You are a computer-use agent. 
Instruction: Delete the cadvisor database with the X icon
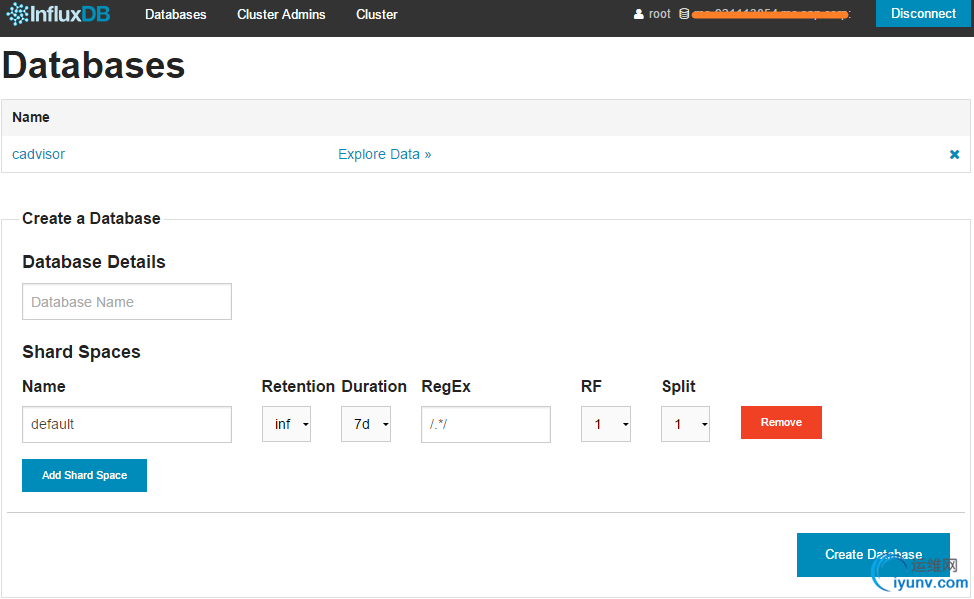coord(954,154)
